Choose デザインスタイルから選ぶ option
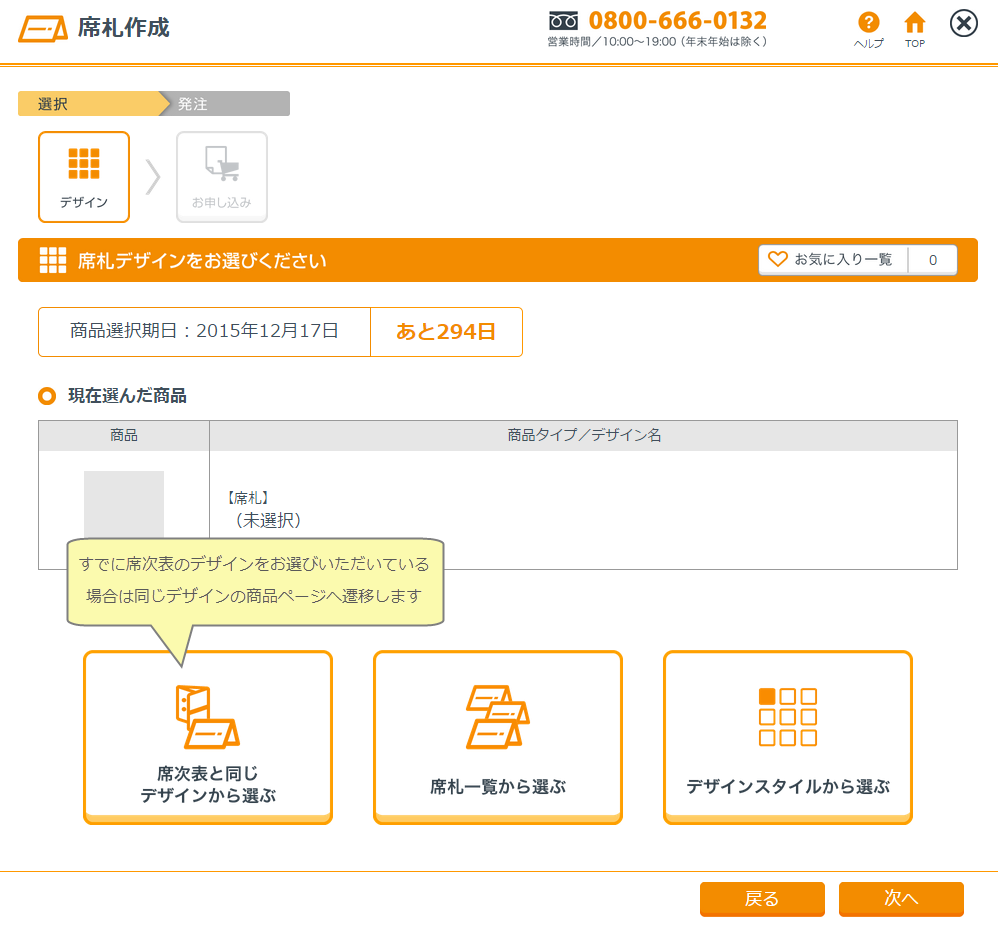 click(788, 738)
